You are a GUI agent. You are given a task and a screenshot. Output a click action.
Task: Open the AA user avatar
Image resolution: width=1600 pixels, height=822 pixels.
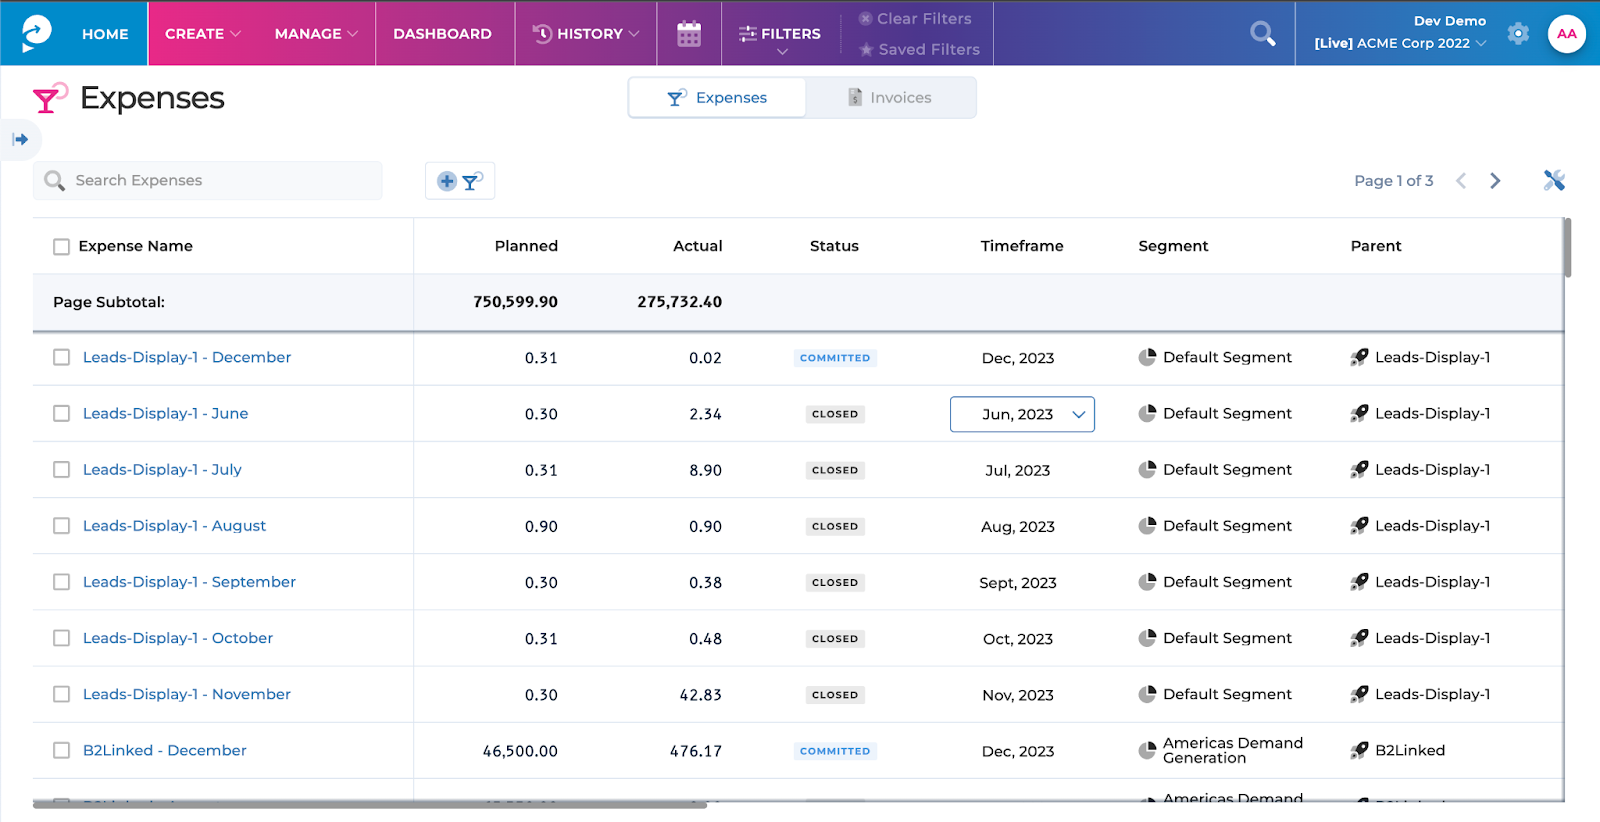pos(1567,33)
